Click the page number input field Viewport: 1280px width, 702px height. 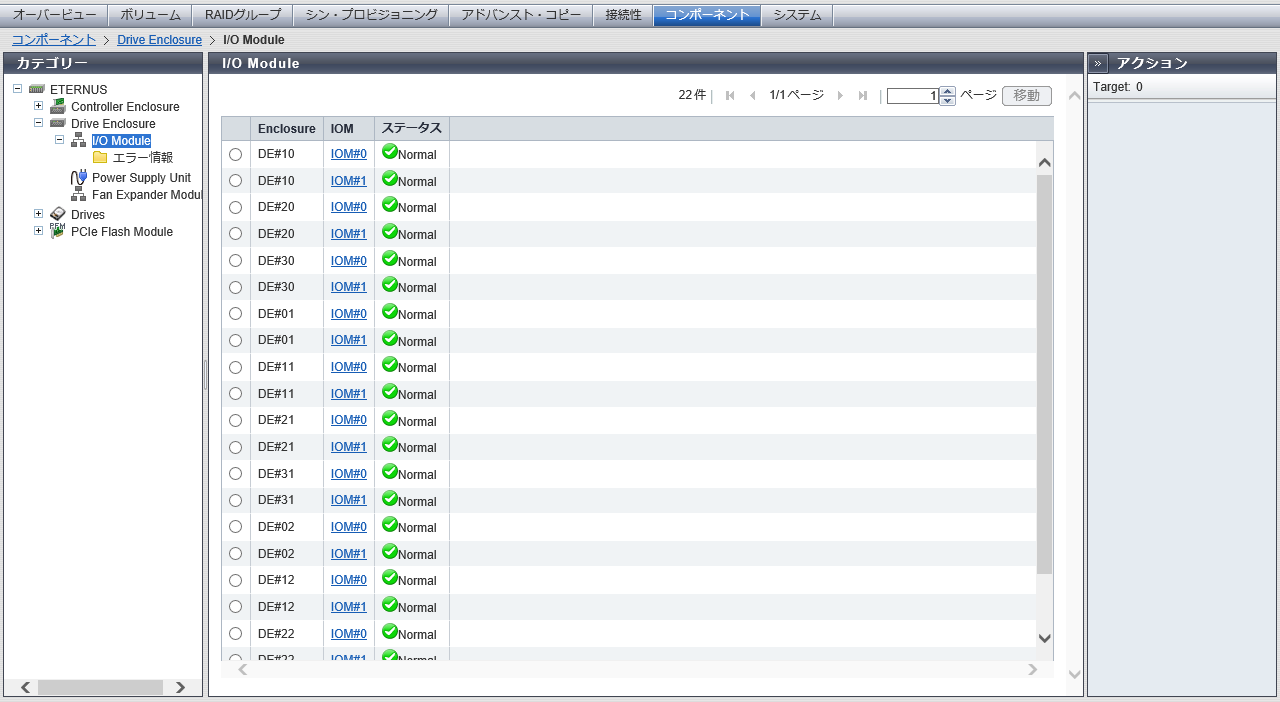912,96
